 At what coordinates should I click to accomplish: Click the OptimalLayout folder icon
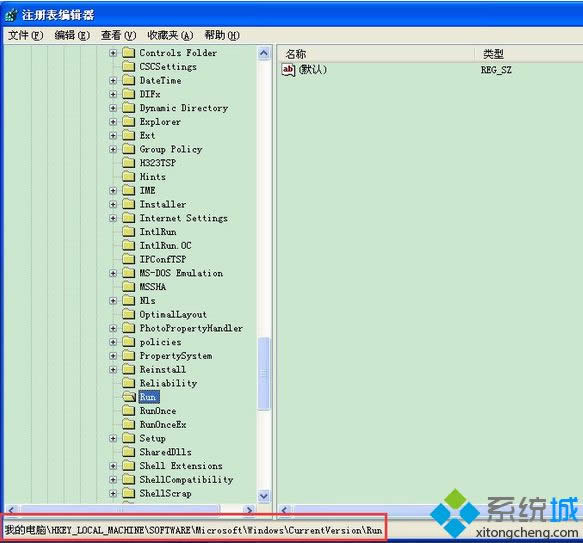point(129,314)
